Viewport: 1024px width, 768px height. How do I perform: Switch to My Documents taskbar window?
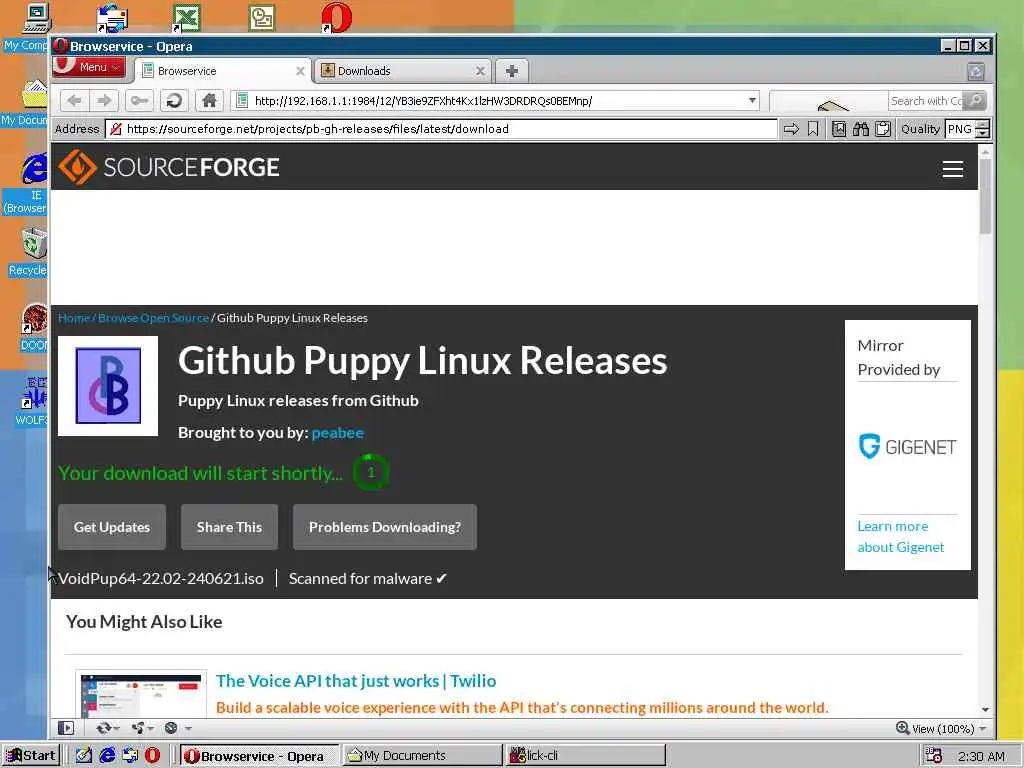tap(423, 755)
